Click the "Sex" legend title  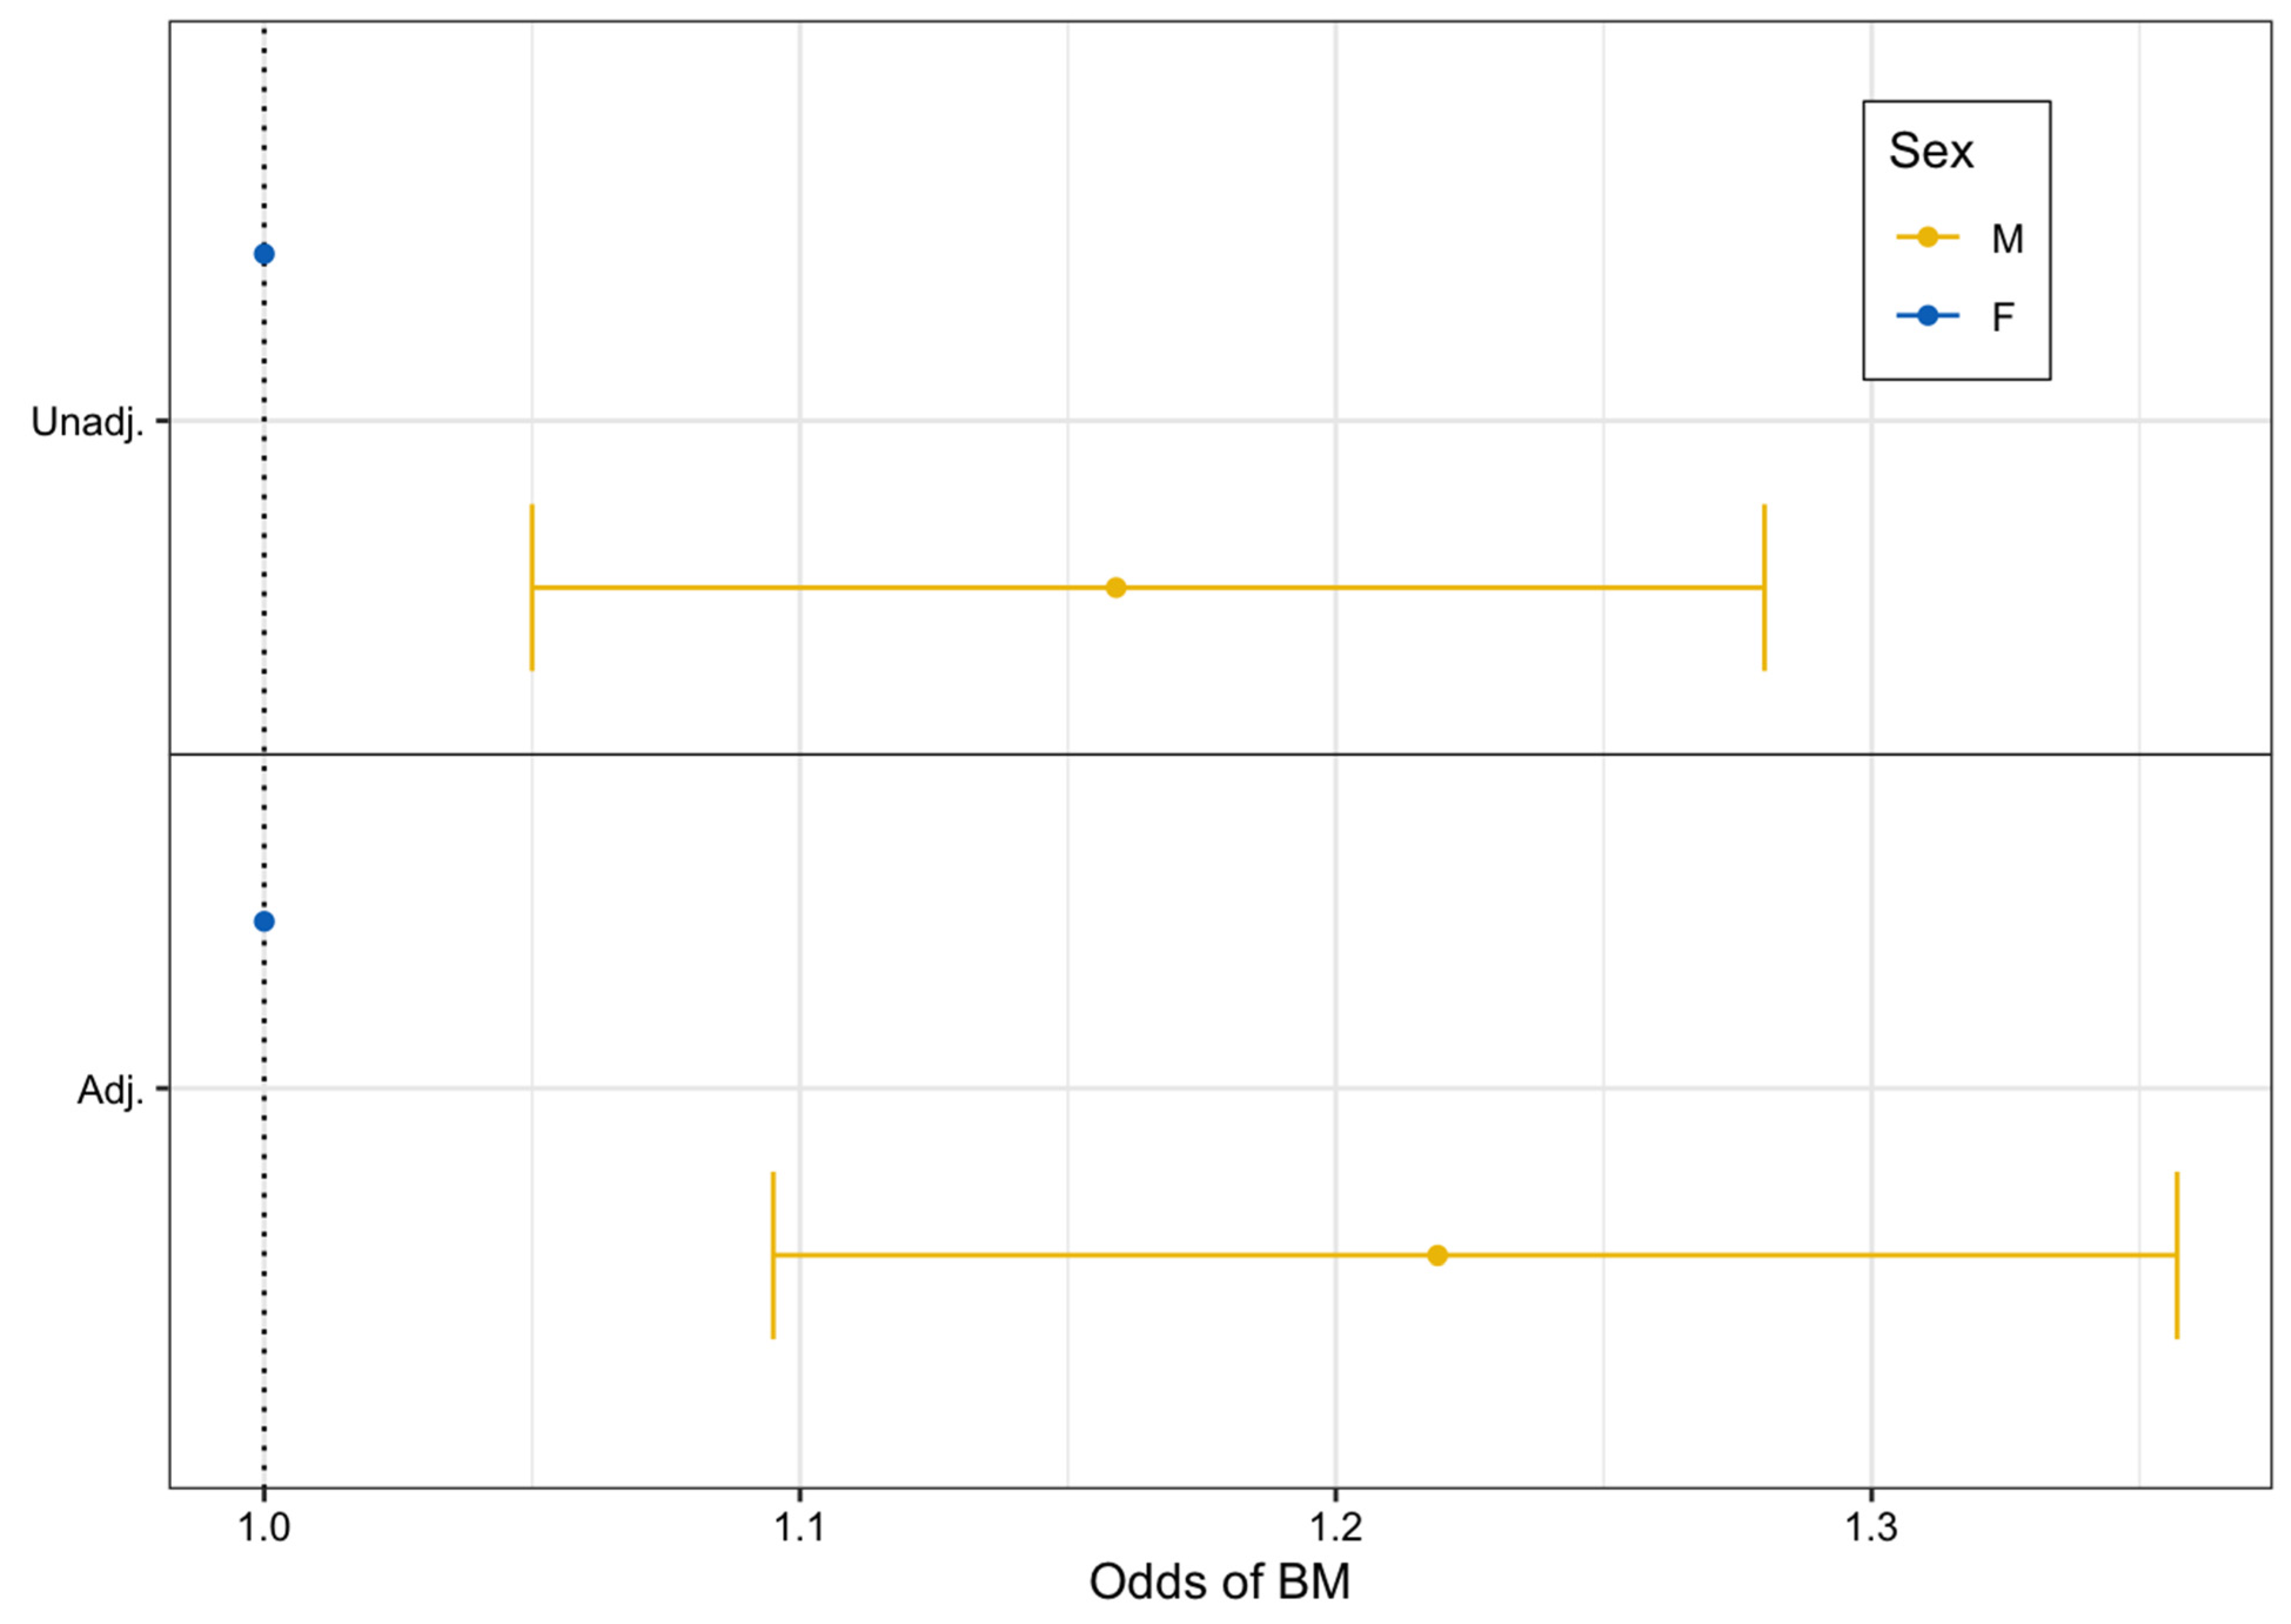[1931, 152]
